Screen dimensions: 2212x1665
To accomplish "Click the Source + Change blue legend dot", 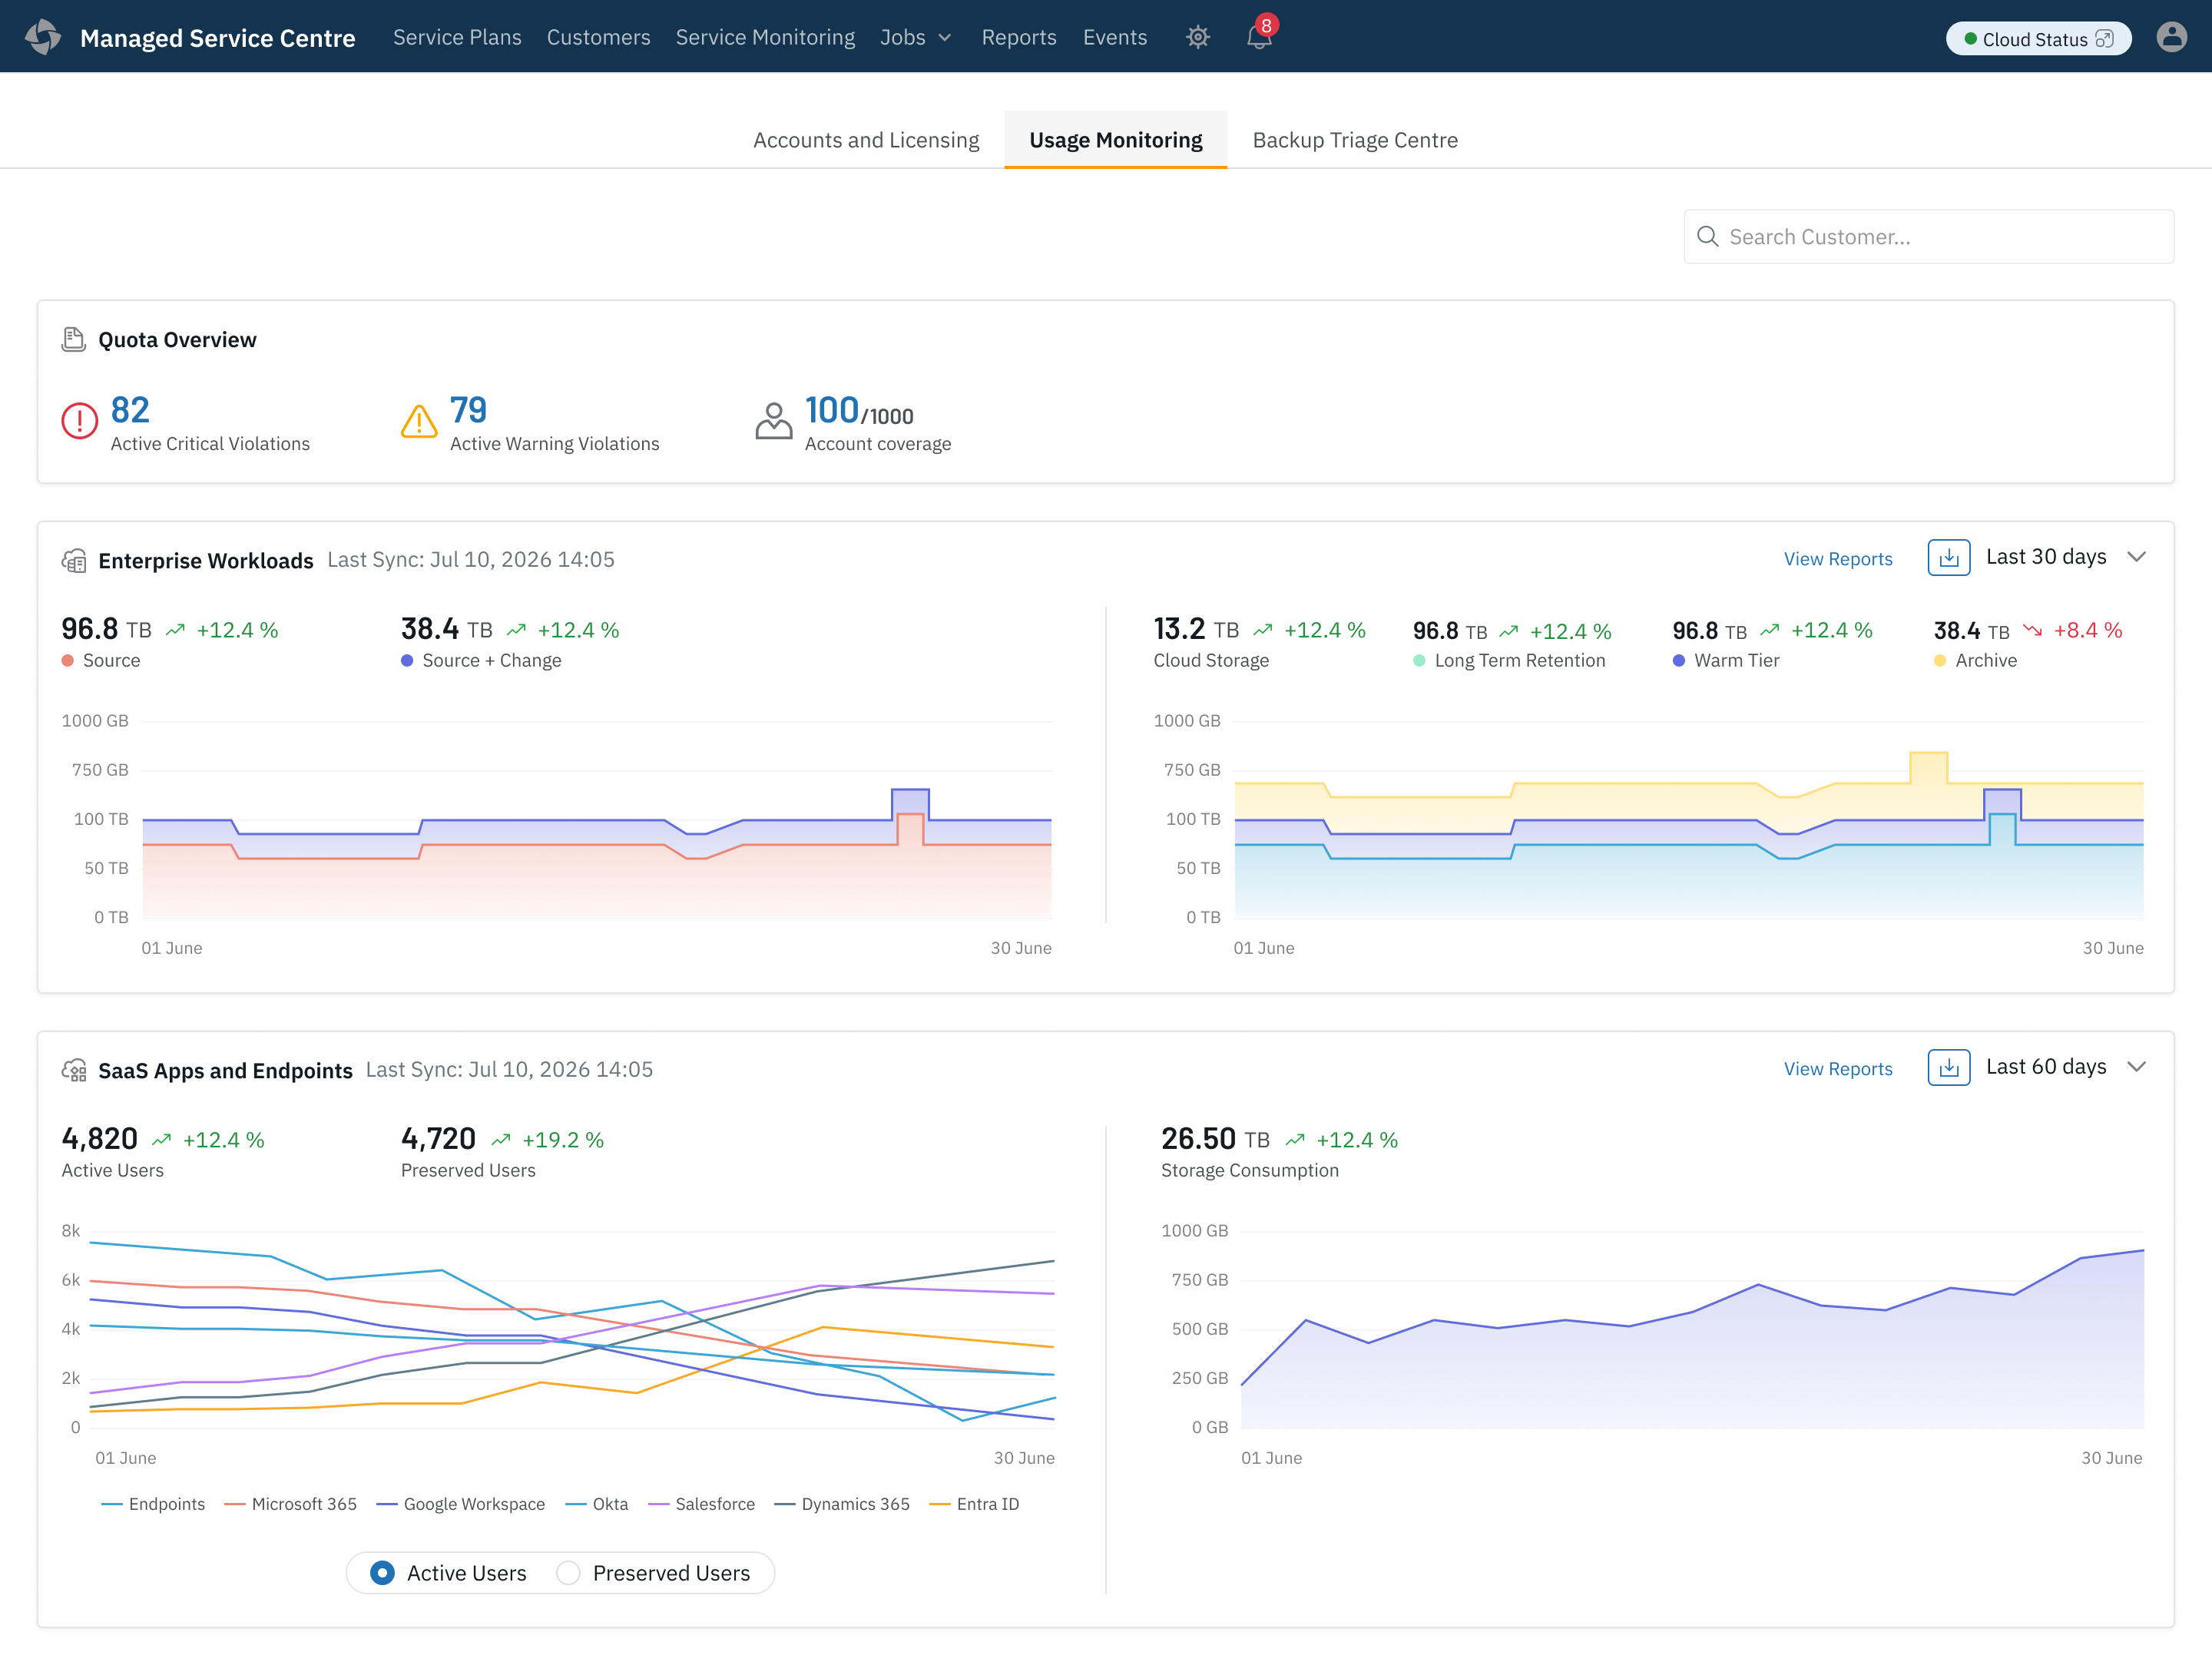I will [407, 661].
